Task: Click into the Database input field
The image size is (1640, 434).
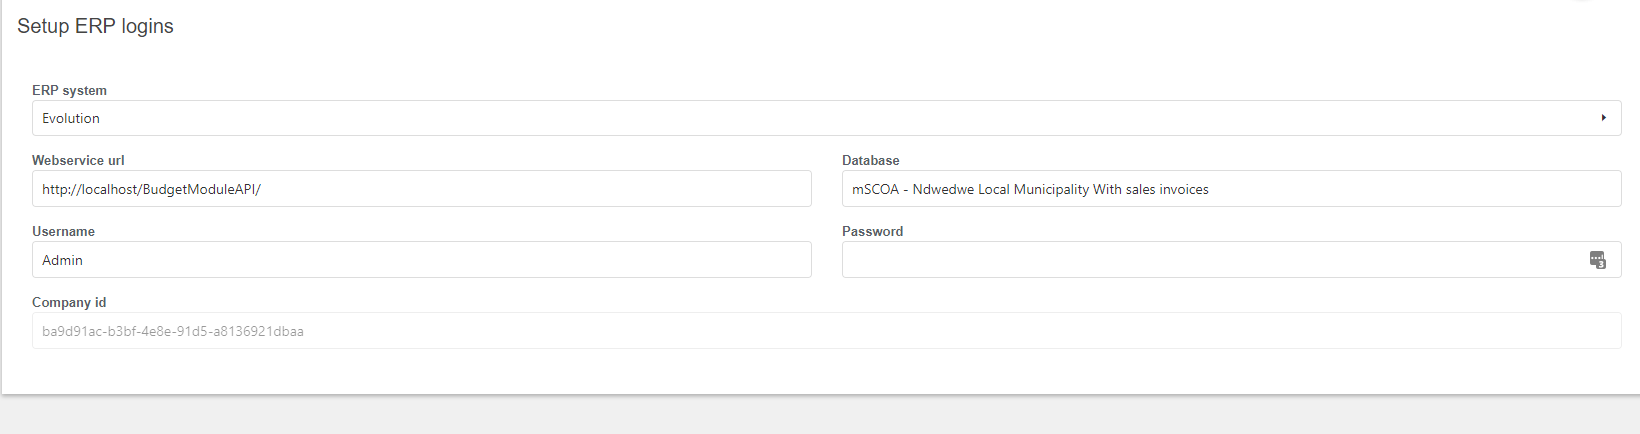Action: [1400, 189]
